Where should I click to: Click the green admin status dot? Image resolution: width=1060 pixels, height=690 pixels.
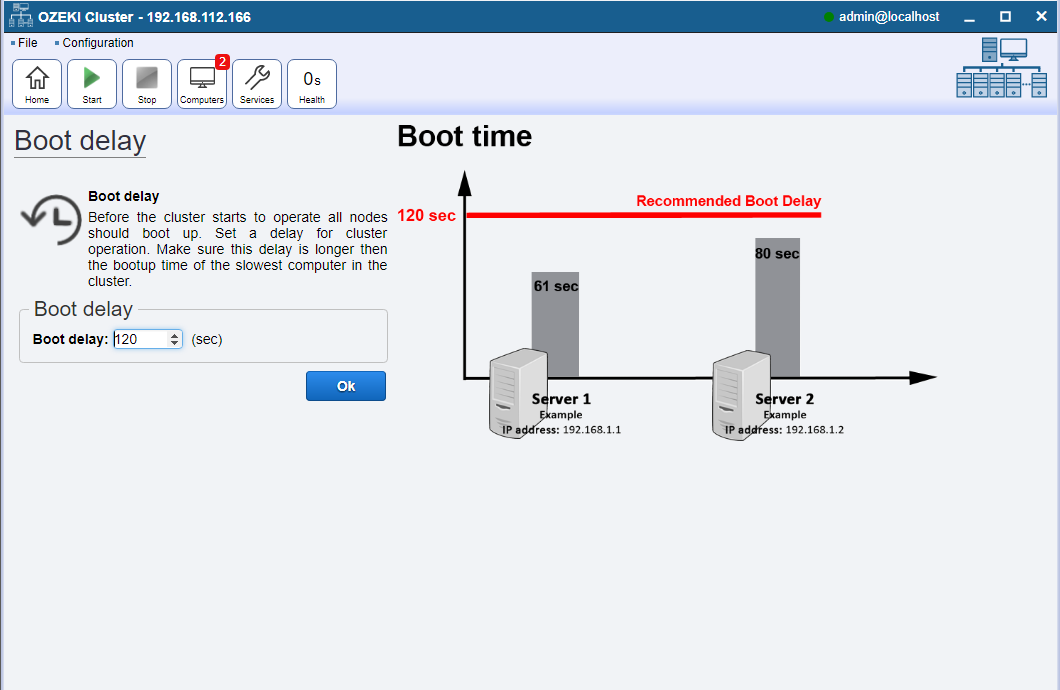pyautogui.click(x=829, y=17)
